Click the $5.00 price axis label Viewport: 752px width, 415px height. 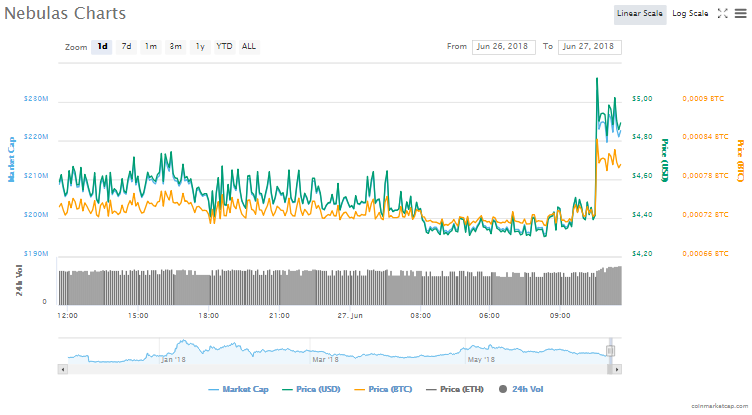coord(642,98)
